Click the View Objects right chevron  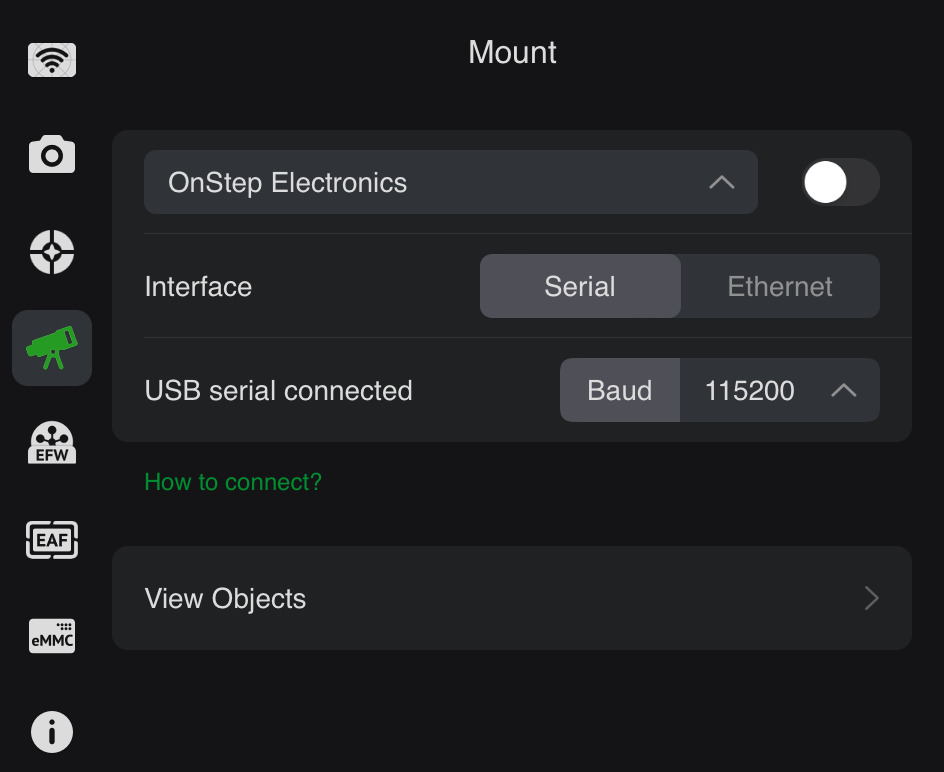click(x=871, y=598)
